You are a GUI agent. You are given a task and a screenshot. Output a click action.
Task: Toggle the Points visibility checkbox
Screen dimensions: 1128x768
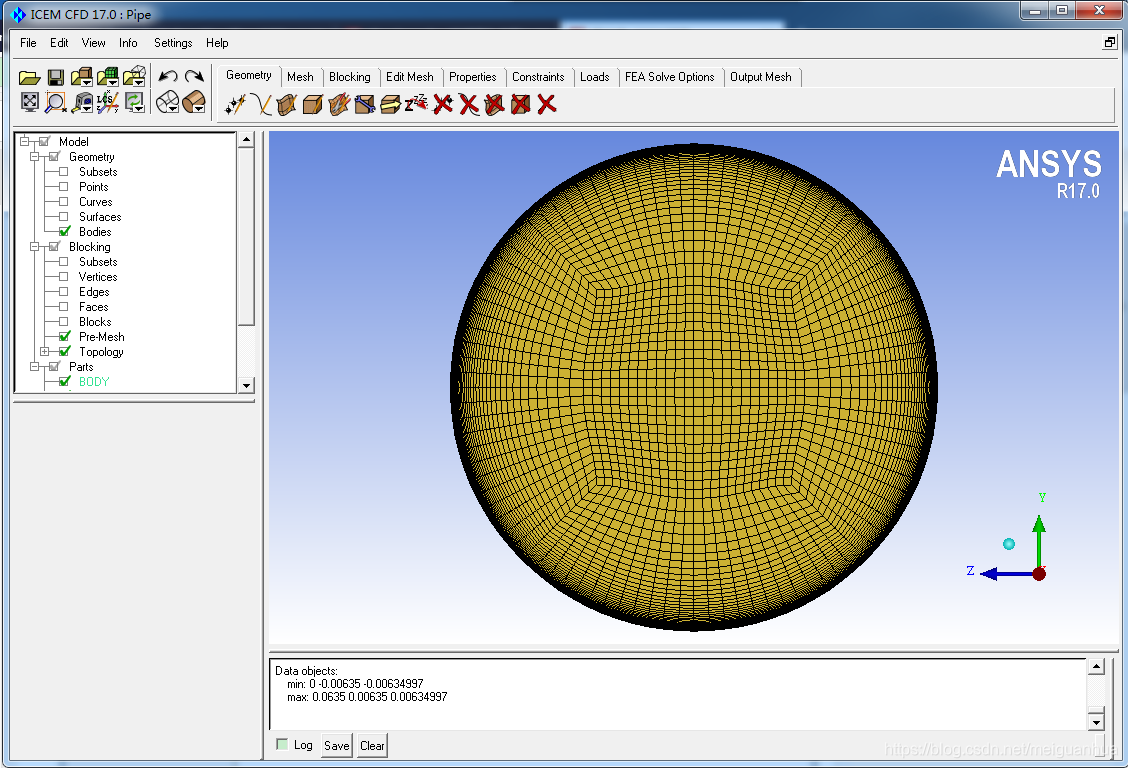click(x=64, y=187)
